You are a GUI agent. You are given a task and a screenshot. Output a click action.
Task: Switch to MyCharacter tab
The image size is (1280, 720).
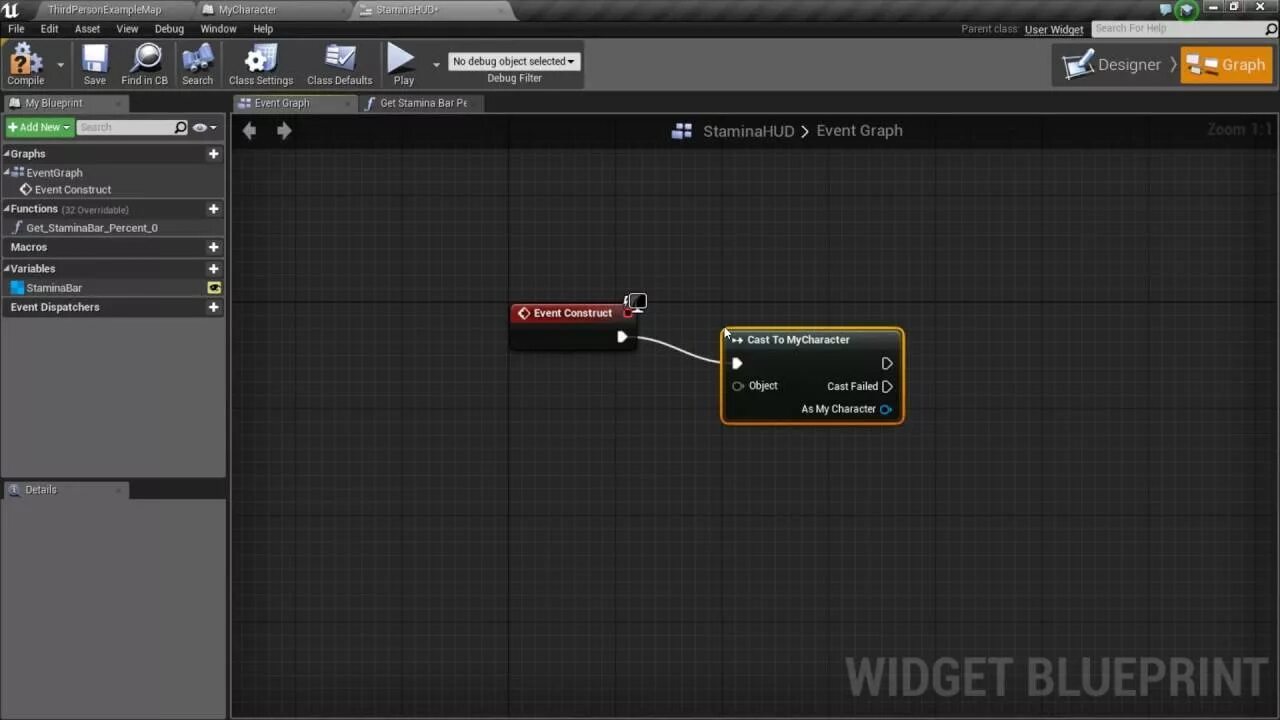pos(247,10)
